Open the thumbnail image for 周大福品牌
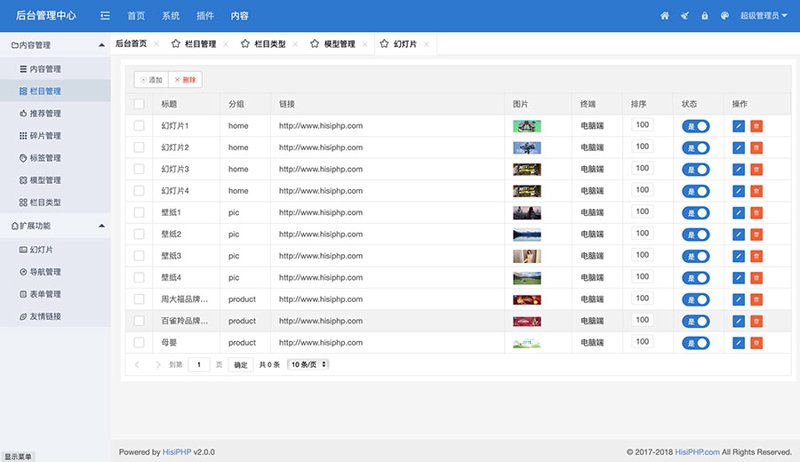 527,300
